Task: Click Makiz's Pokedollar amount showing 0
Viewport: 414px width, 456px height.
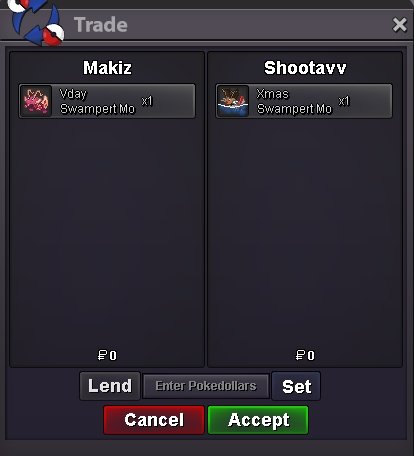Action: tap(107, 355)
